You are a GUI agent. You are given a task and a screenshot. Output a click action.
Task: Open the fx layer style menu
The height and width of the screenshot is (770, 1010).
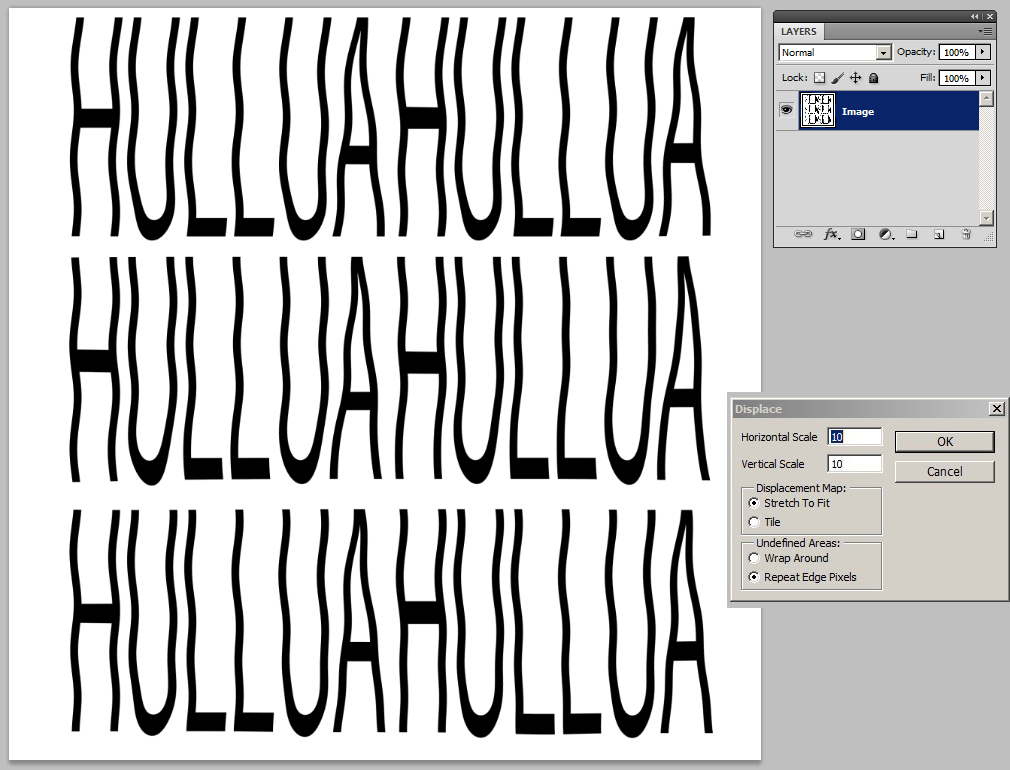tap(832, 235)
